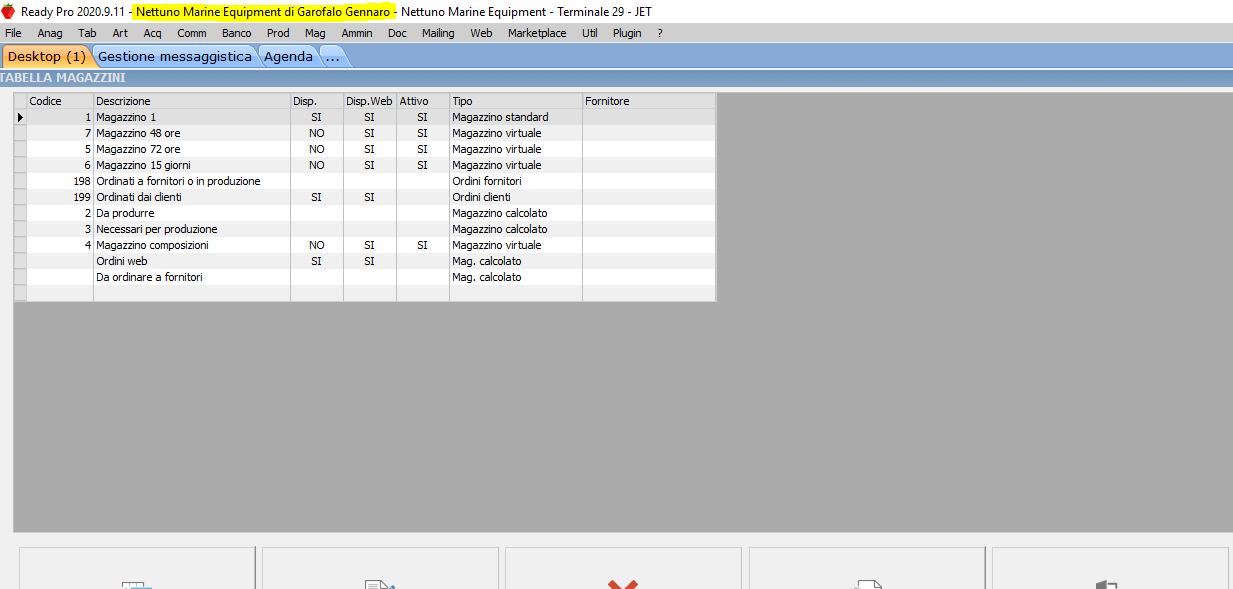
Task: Click the 'Ordini fornitori' type cell
Action: click(516, 181)
